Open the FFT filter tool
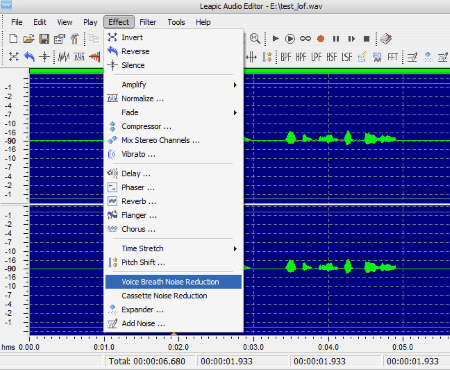 [392, 57]
